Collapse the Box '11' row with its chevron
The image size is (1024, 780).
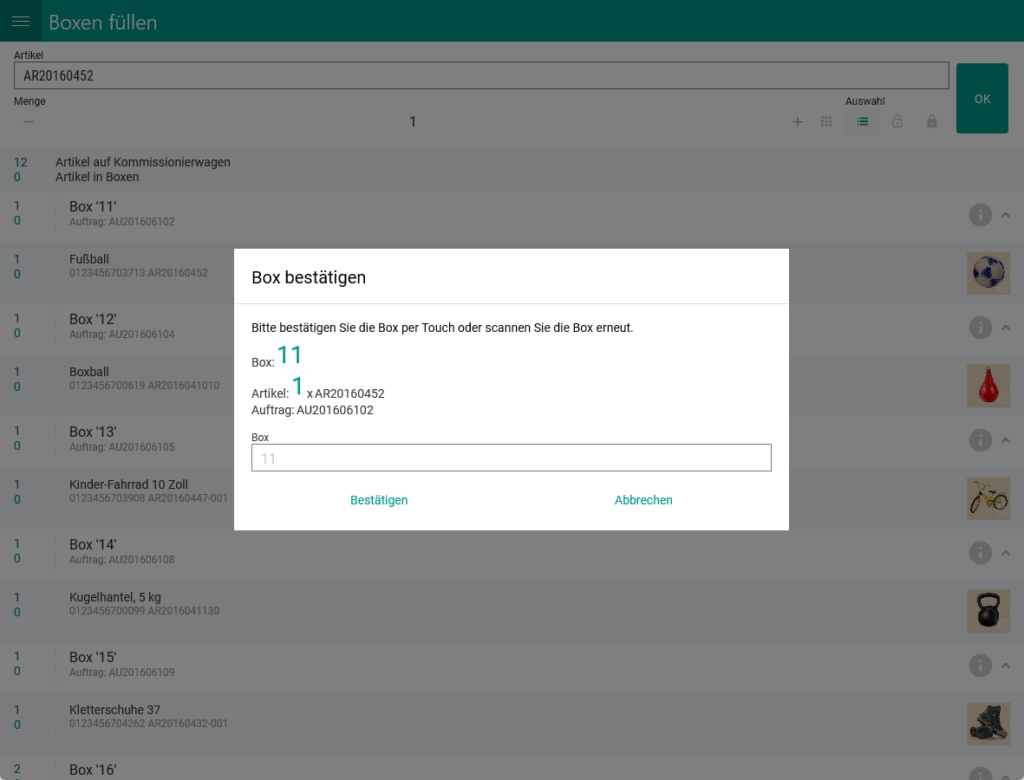pyautogui.click(x=1007, y=214)
